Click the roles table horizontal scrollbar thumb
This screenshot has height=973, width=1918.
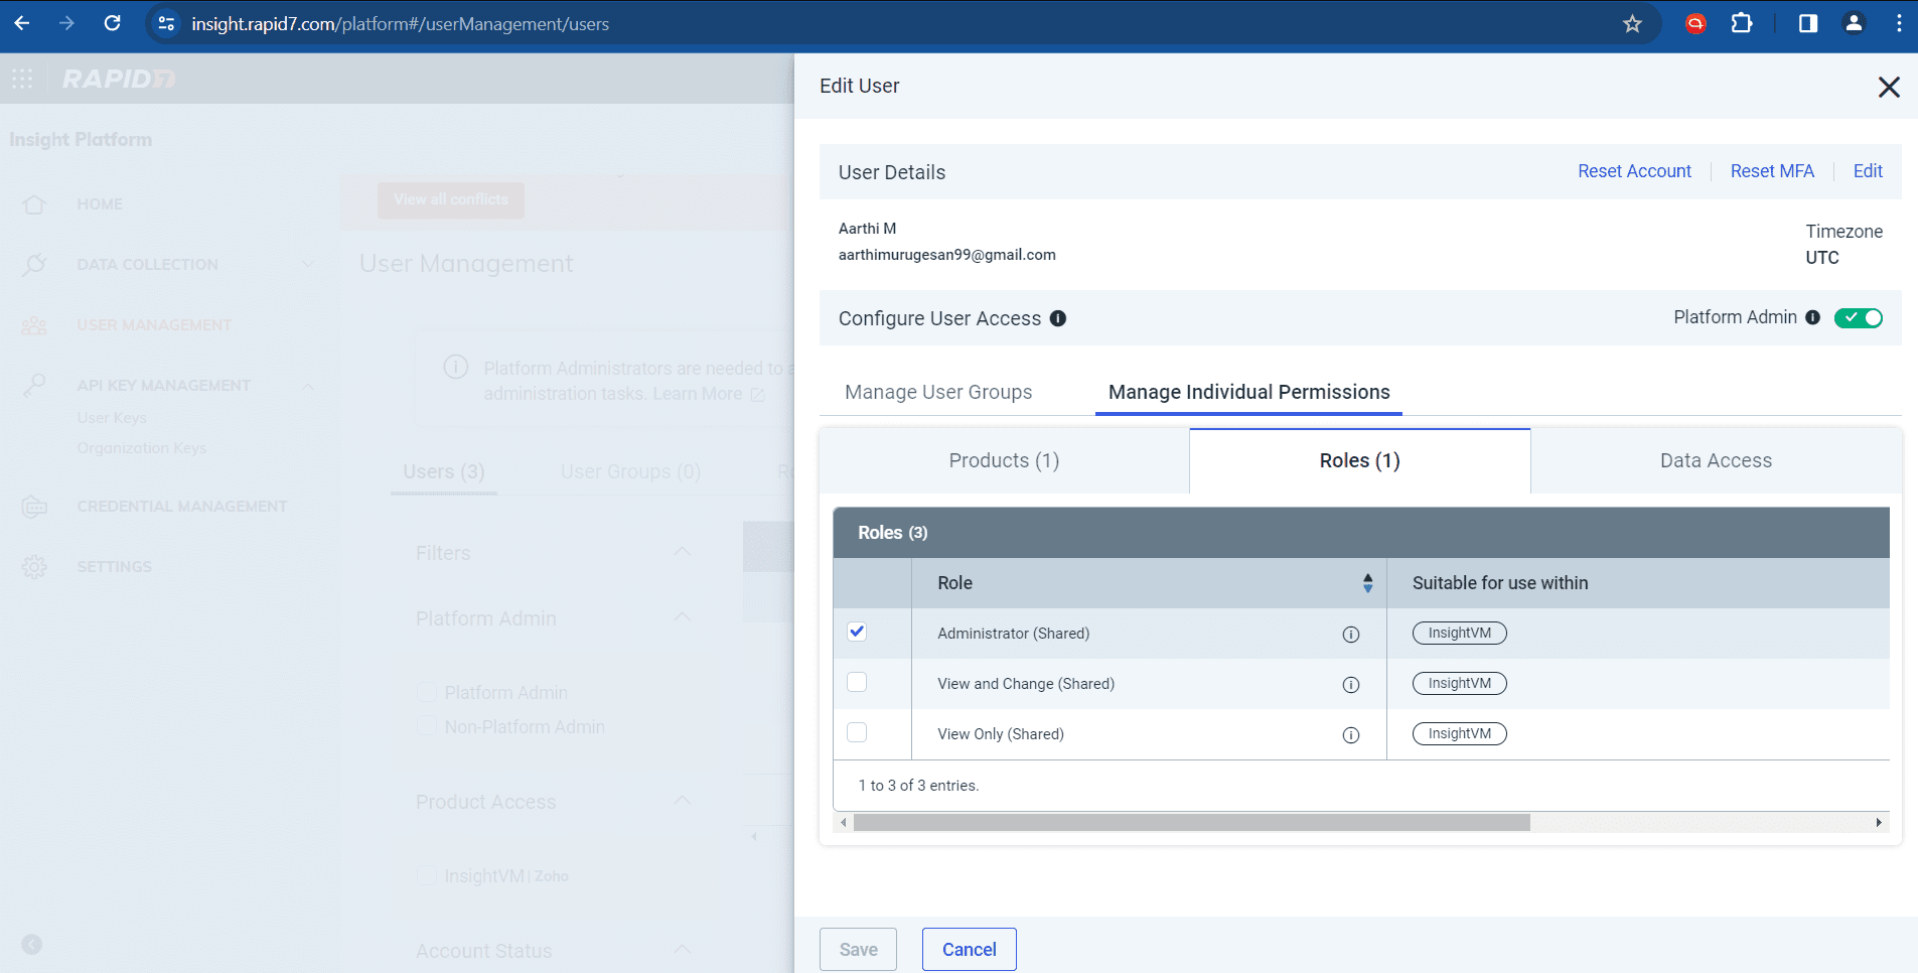coord(1192,822)
